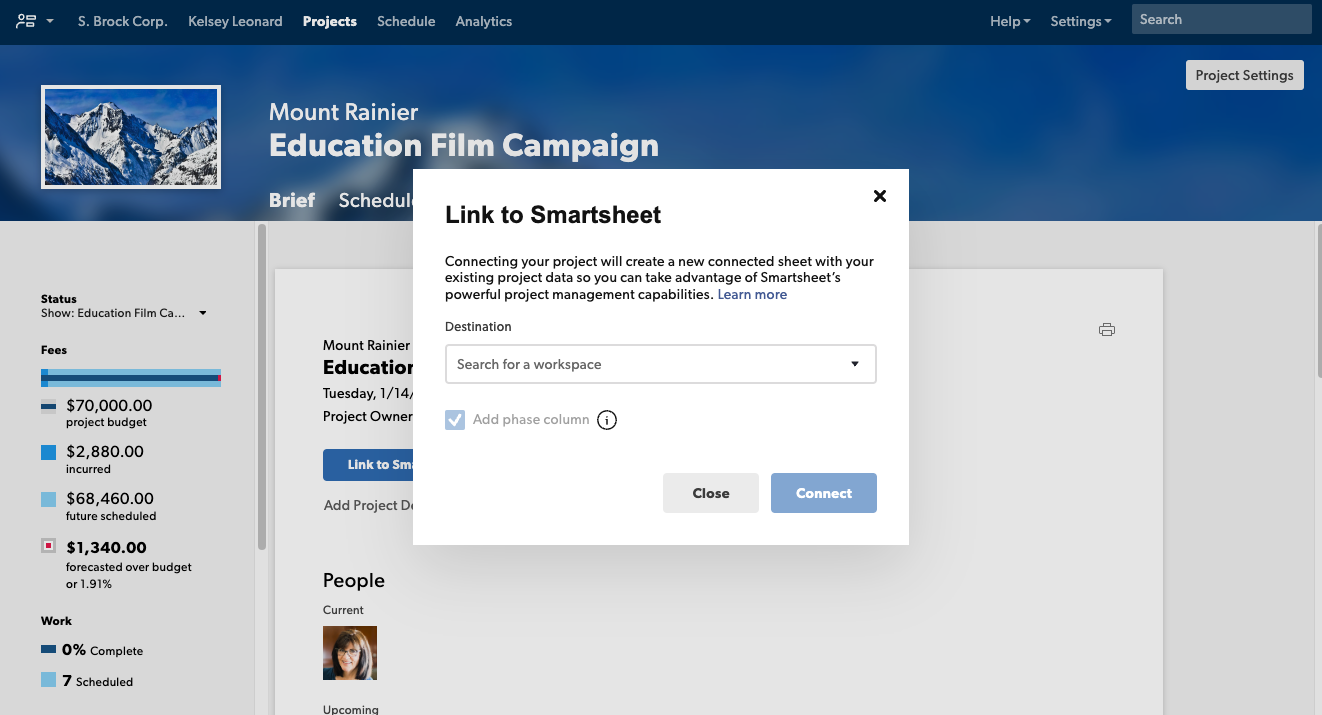
Task: Toggle the Add phase column checkbox
Action: (x=455, y=420)
